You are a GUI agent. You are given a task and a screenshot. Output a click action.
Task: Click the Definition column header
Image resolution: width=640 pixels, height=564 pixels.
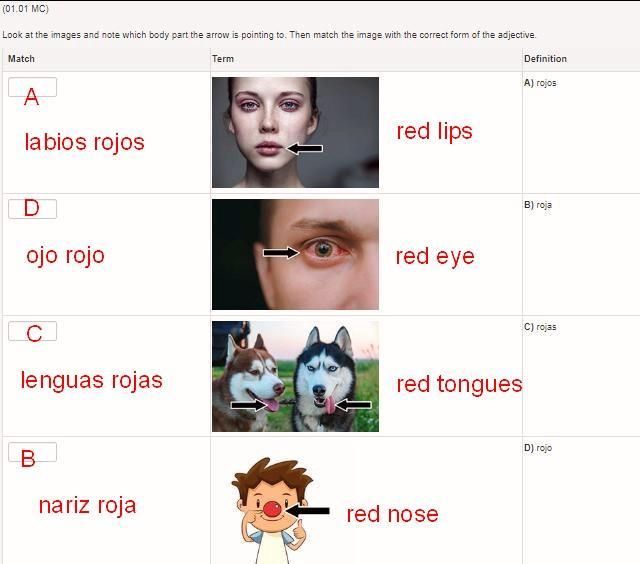point(545,59)
